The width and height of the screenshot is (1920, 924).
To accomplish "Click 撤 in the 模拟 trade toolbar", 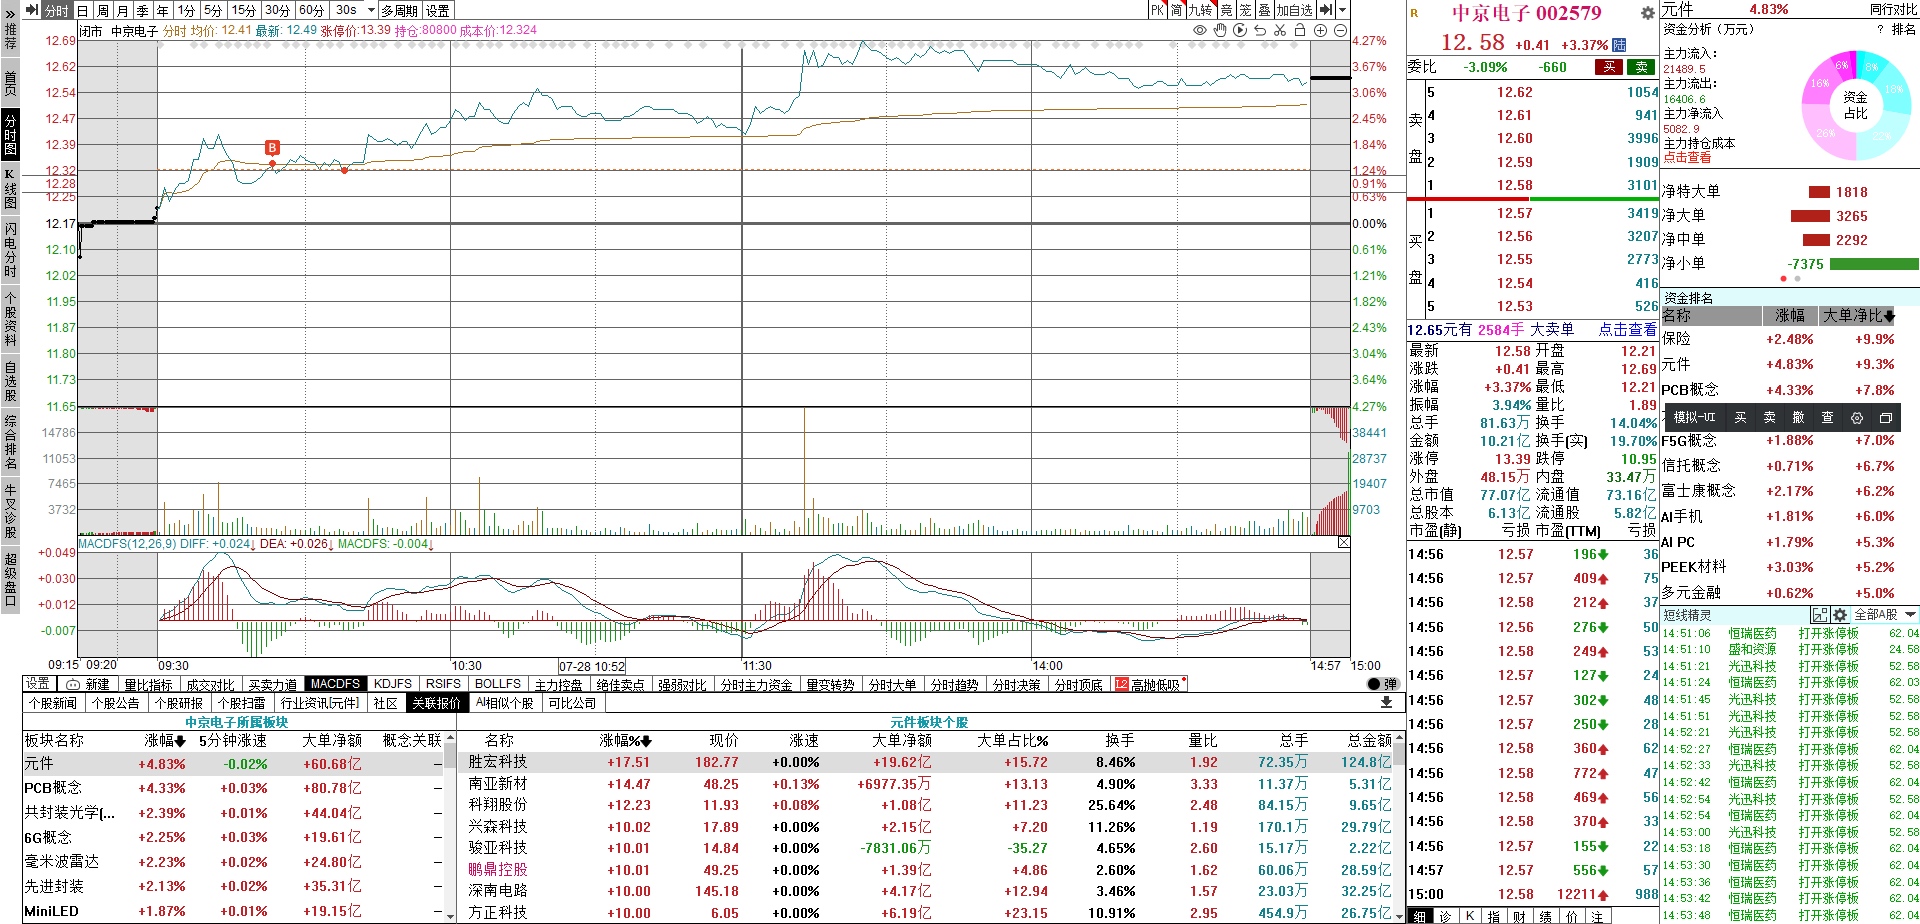I will coord(1799,417).
